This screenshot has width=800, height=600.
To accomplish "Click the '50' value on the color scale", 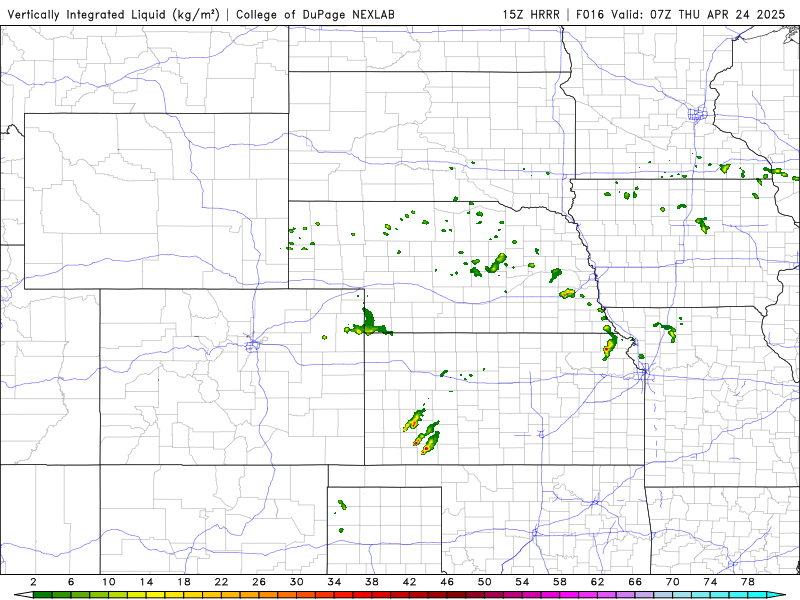I will click(485, 582).
